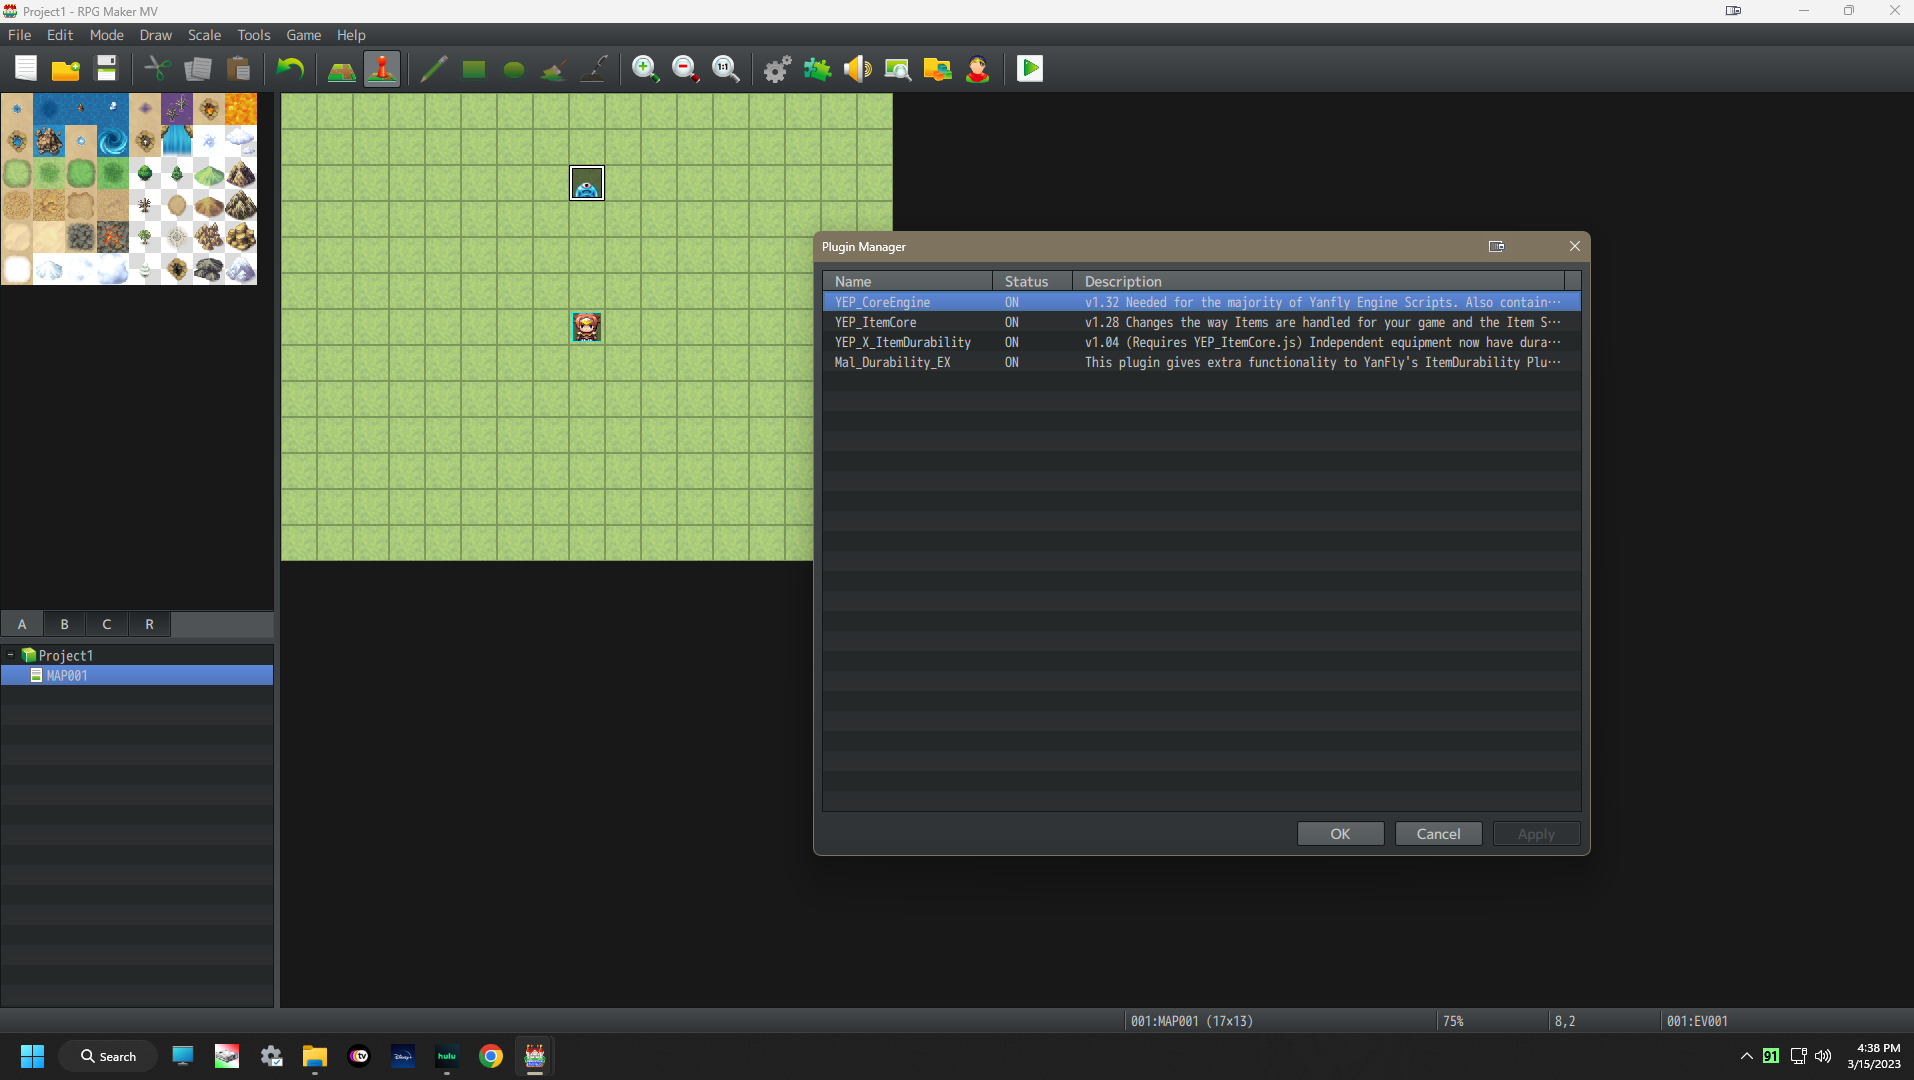Open File Explorer from the taskbar
The image size is (1914, 1080).
tap(315, 1056)
